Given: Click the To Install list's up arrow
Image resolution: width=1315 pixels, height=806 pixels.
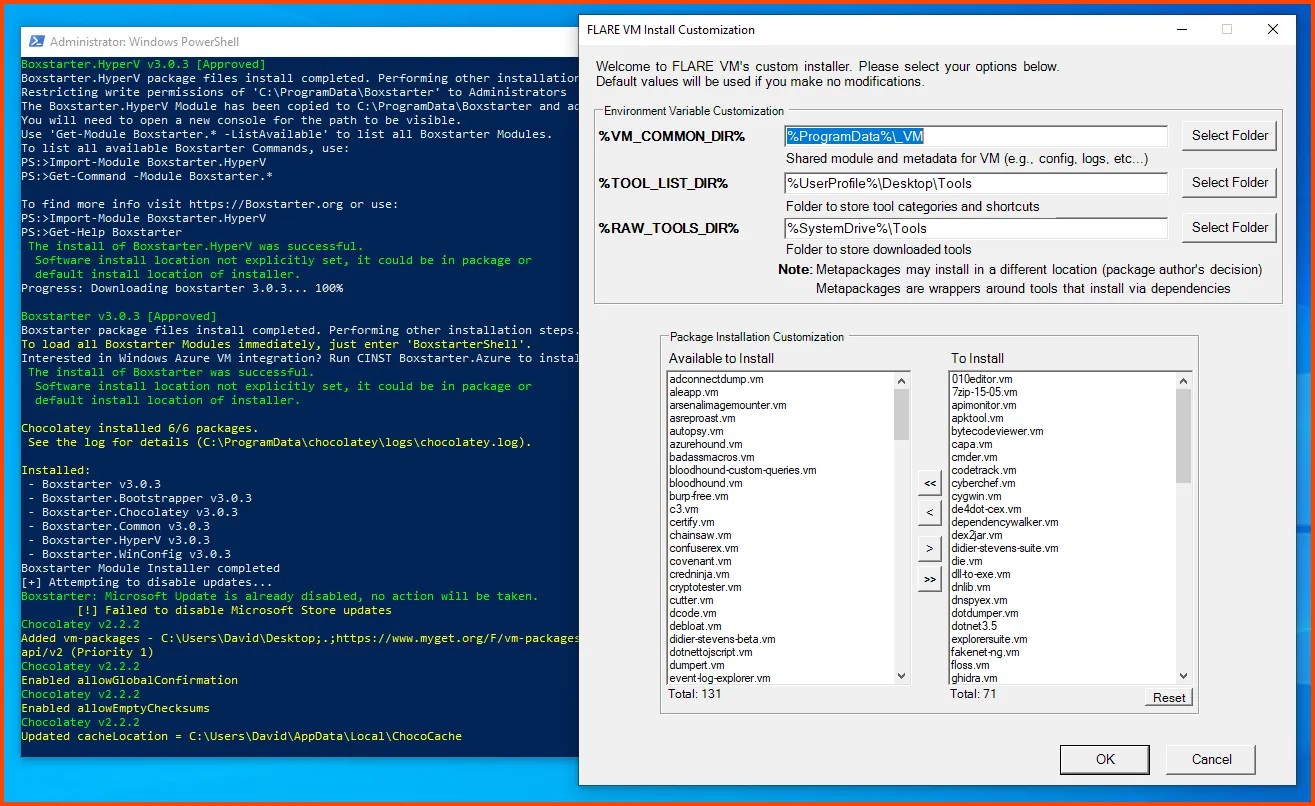Looking at the screenshot, I should 1184,381.
